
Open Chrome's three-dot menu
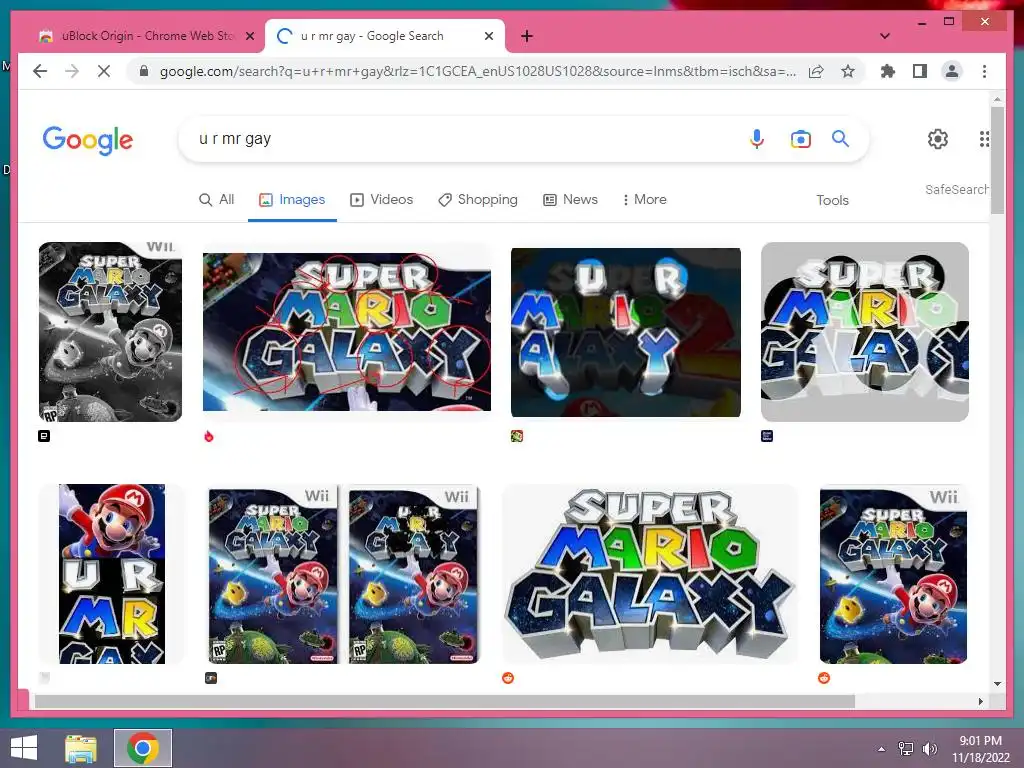(984, 71)
